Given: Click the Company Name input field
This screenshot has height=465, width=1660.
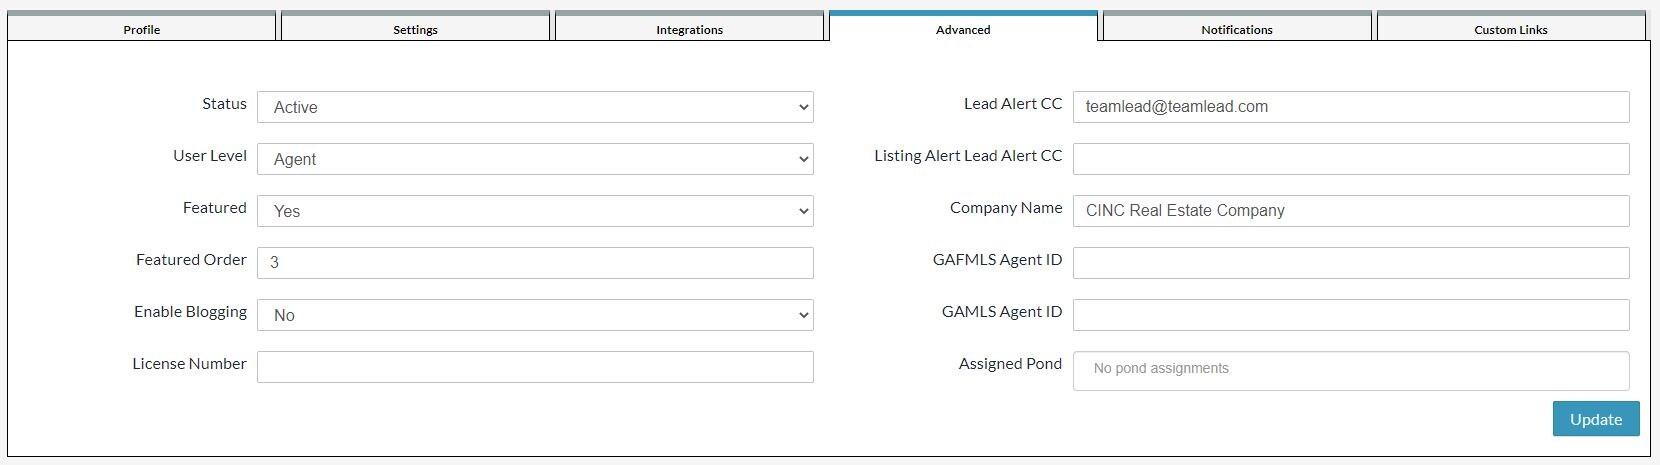Looking at the screenshot, I should [1351, 211].
